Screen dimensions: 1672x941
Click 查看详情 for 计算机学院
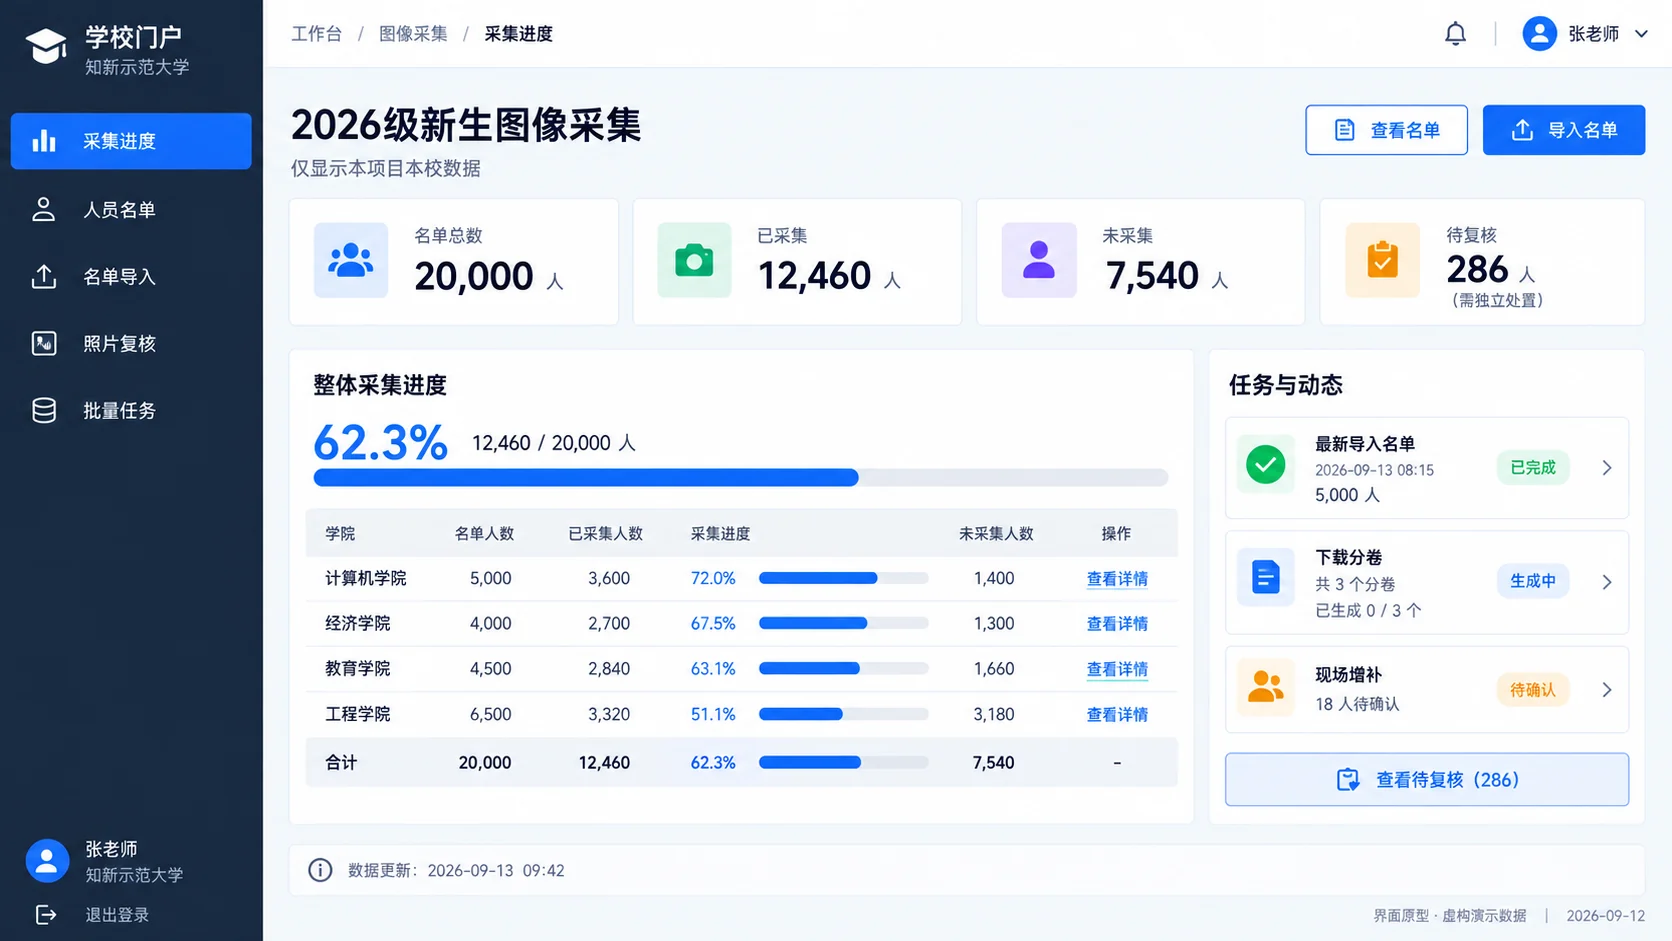(1117, 579)
